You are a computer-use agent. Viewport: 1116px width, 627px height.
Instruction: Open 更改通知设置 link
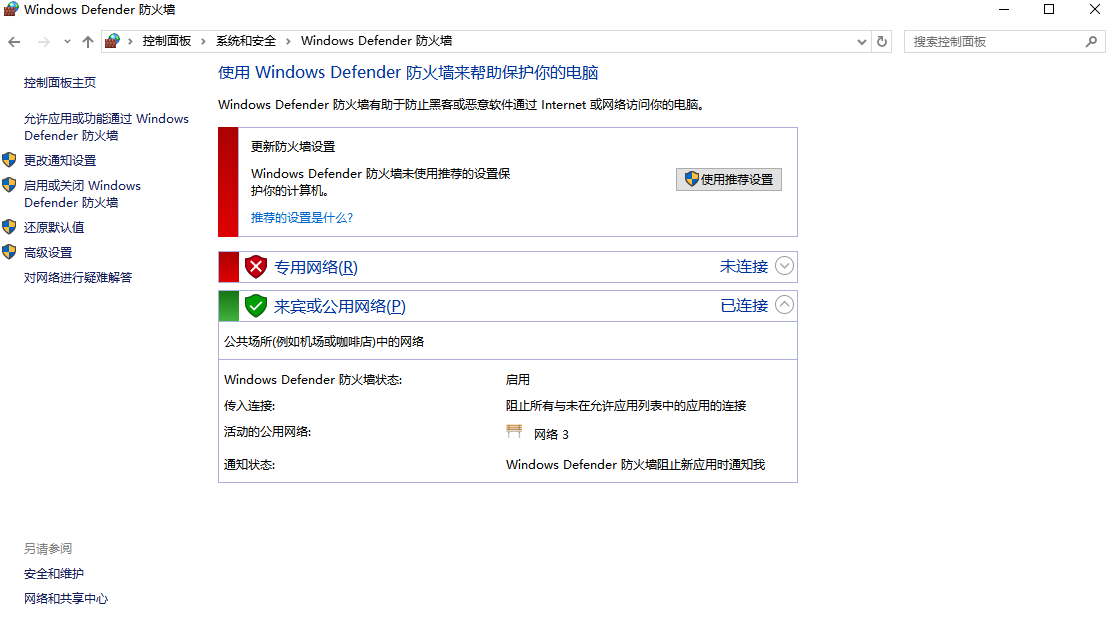point(60,161)
